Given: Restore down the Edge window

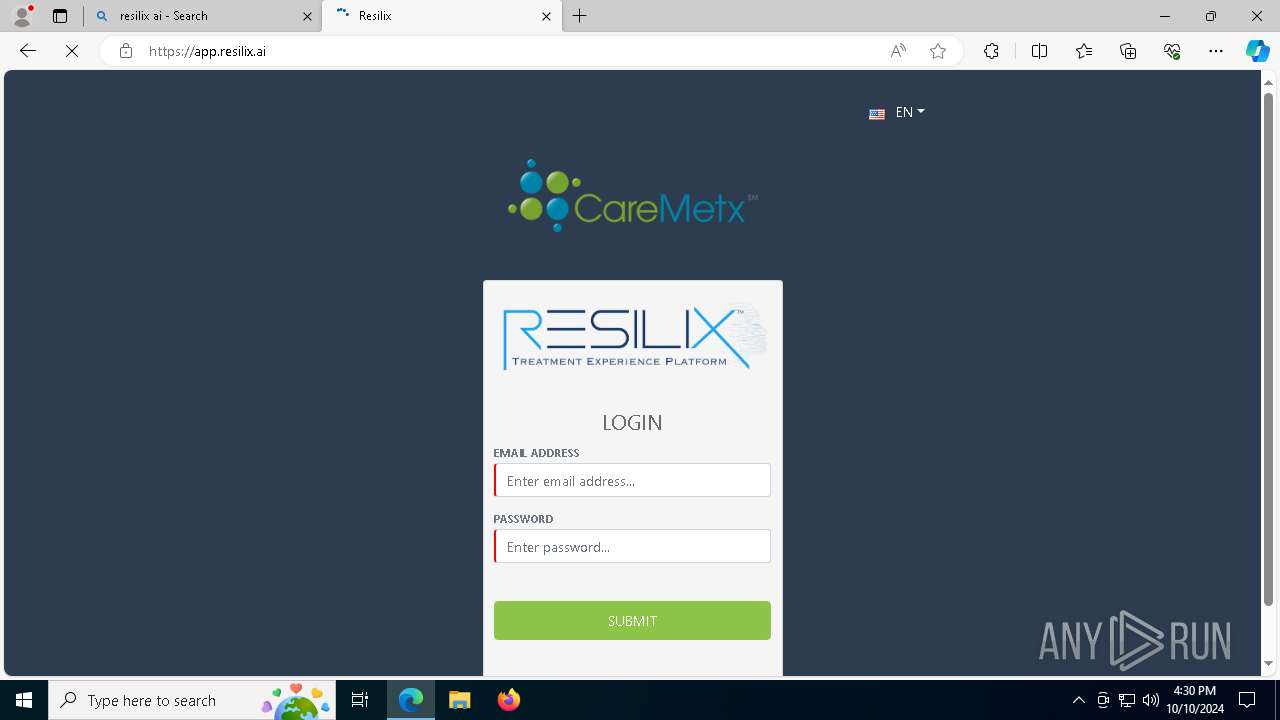Looking at the screenshot, I should point(1211,16).
